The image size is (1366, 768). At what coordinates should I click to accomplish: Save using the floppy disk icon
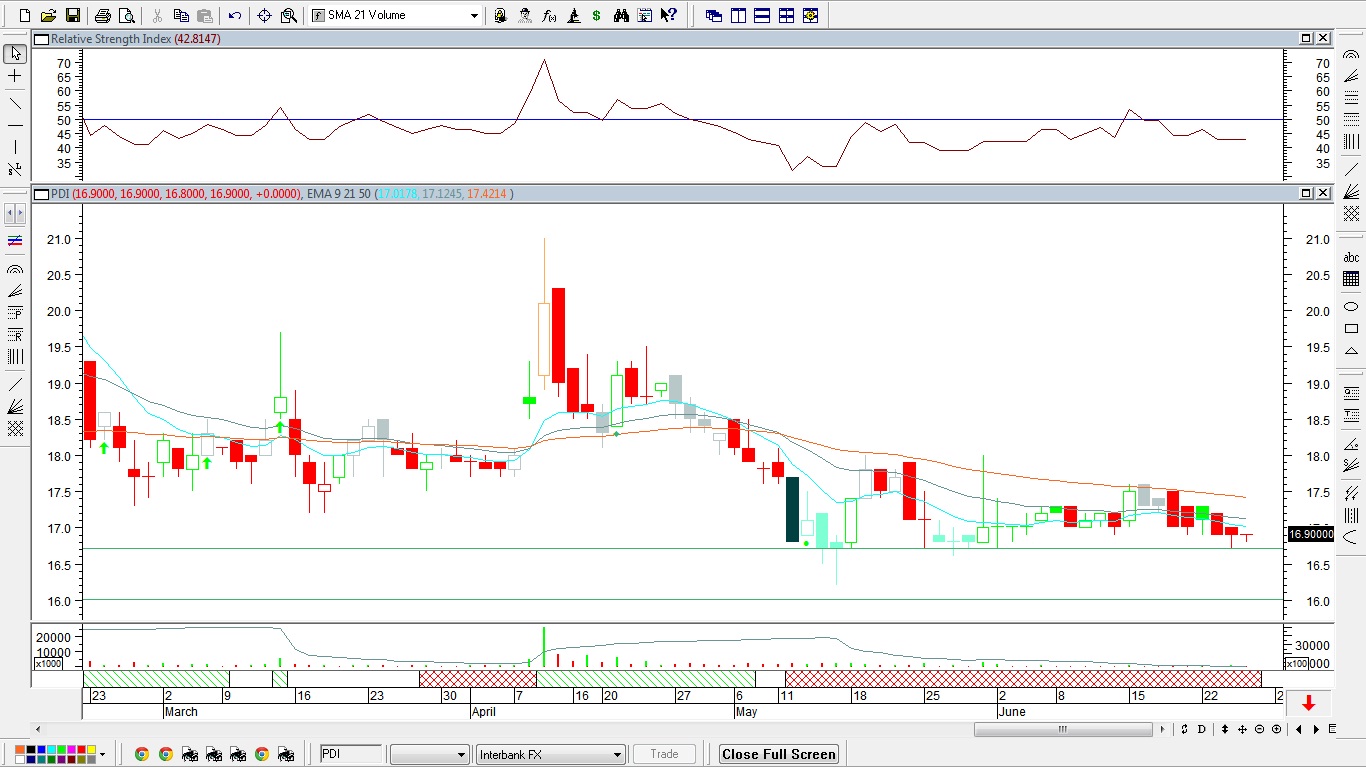(x=72, y=16)
